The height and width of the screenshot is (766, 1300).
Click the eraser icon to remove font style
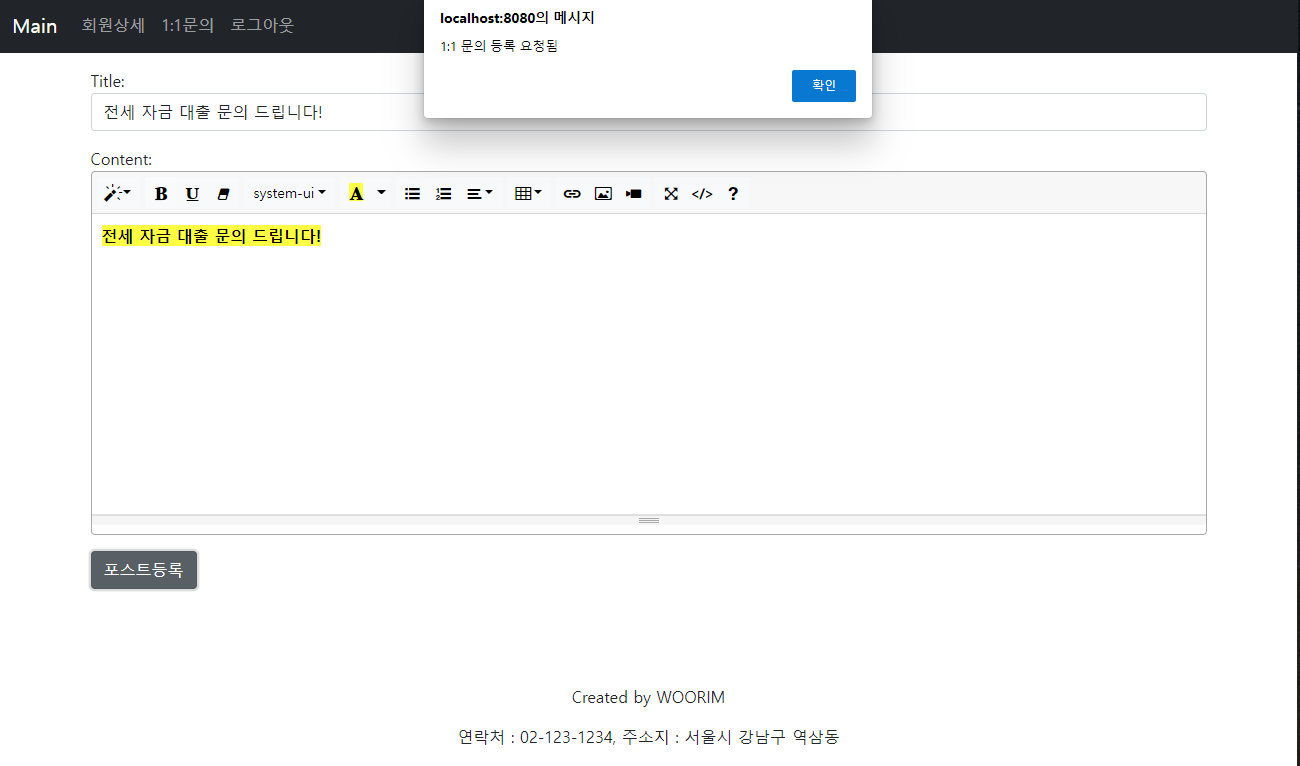click(x=224, y=194)
